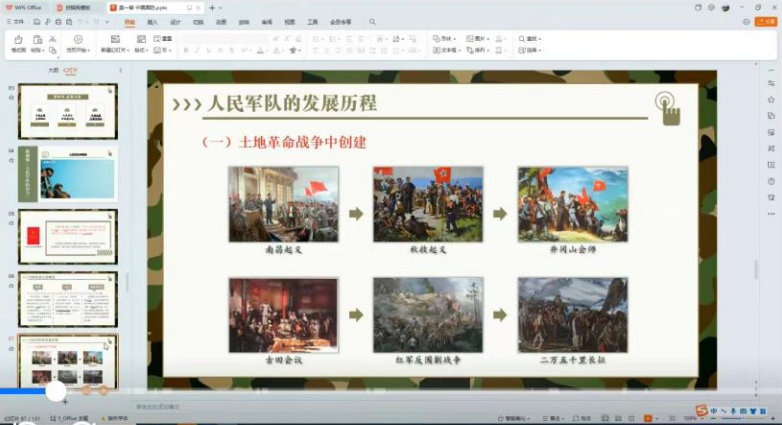Screen dimensions: 782x425
Task: Open the 工具 ribbon tab
Action: [x=312, y=22]
